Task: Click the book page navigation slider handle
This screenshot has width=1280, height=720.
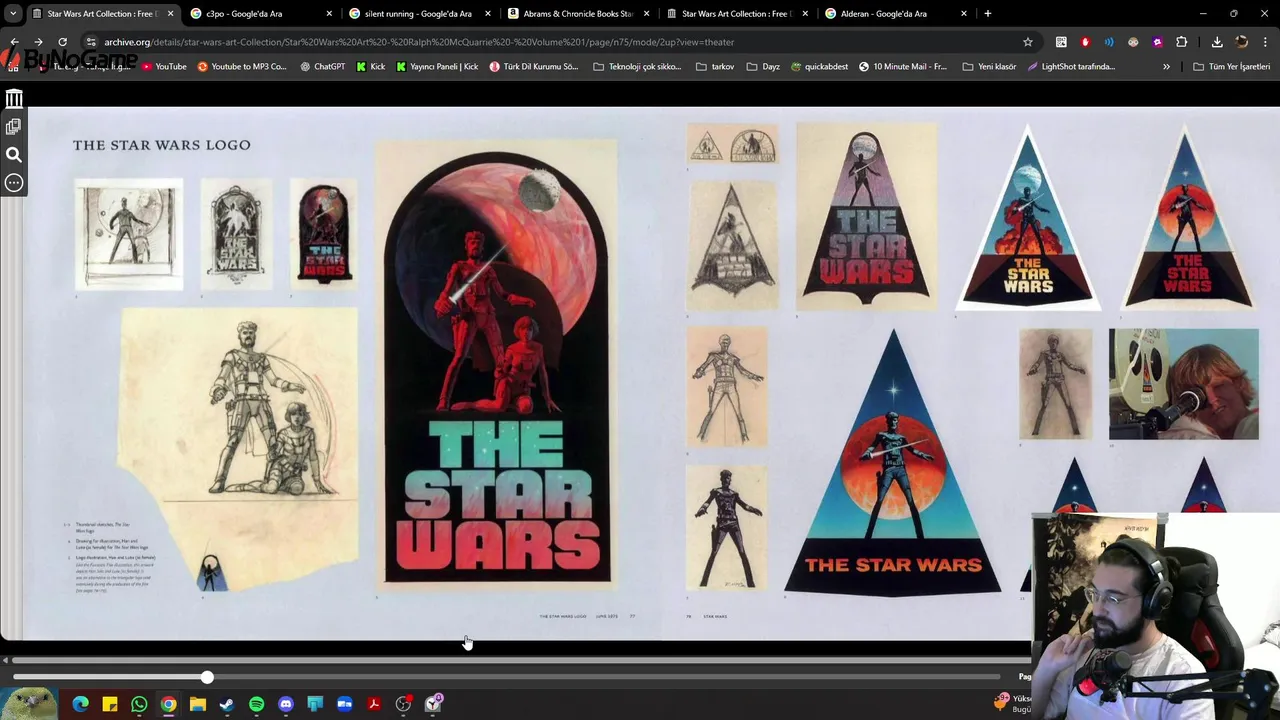Action: pyautogui.click(x=206, y=677)
